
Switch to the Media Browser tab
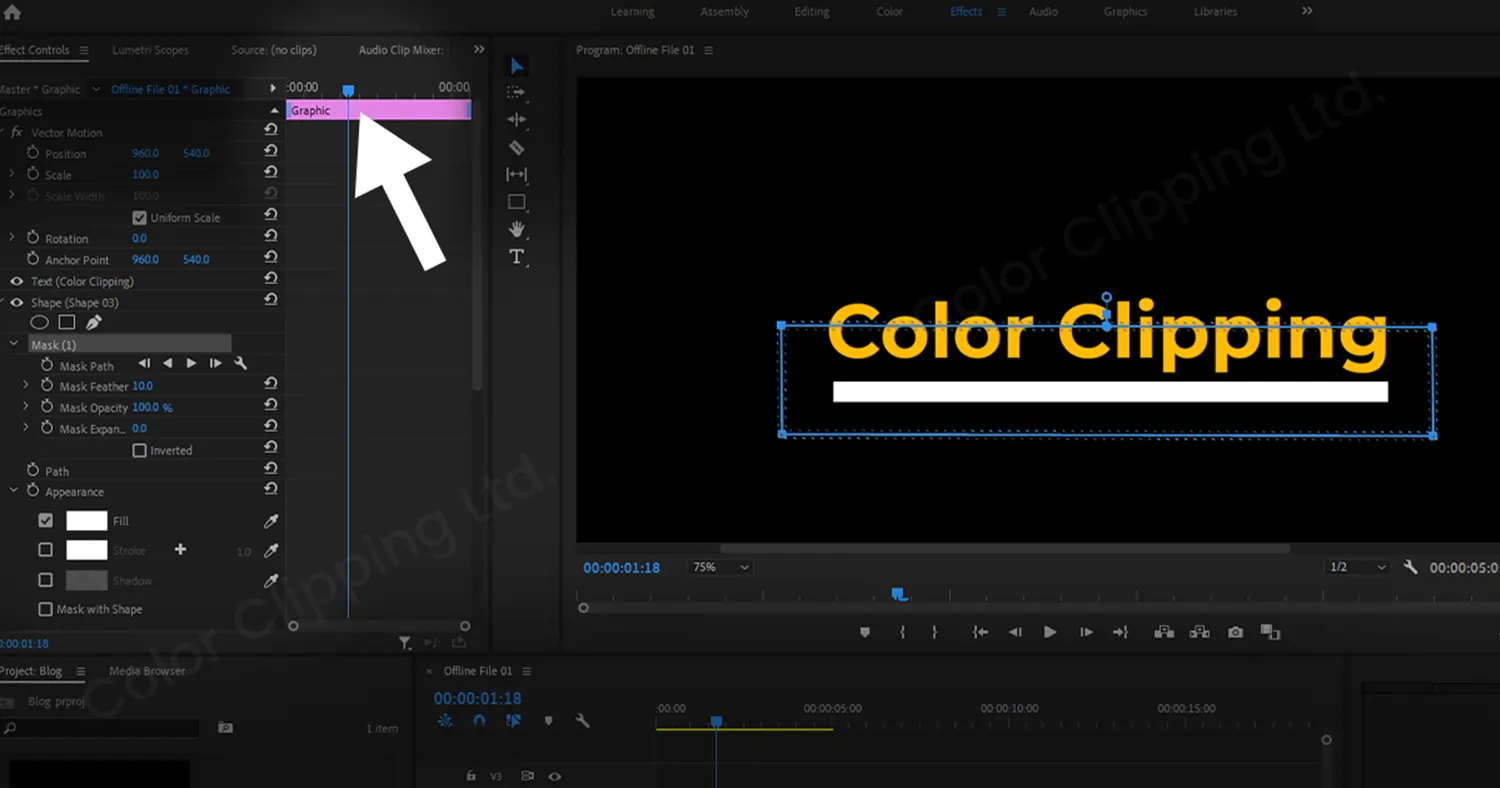pos(146,671)
